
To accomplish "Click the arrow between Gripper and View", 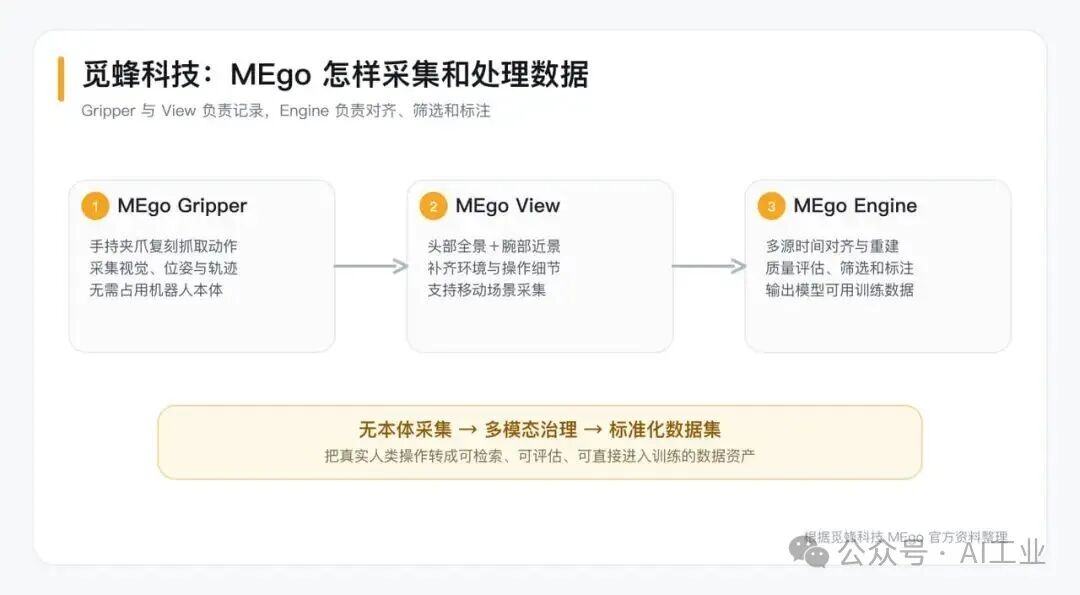I will [x=371, y=266].
